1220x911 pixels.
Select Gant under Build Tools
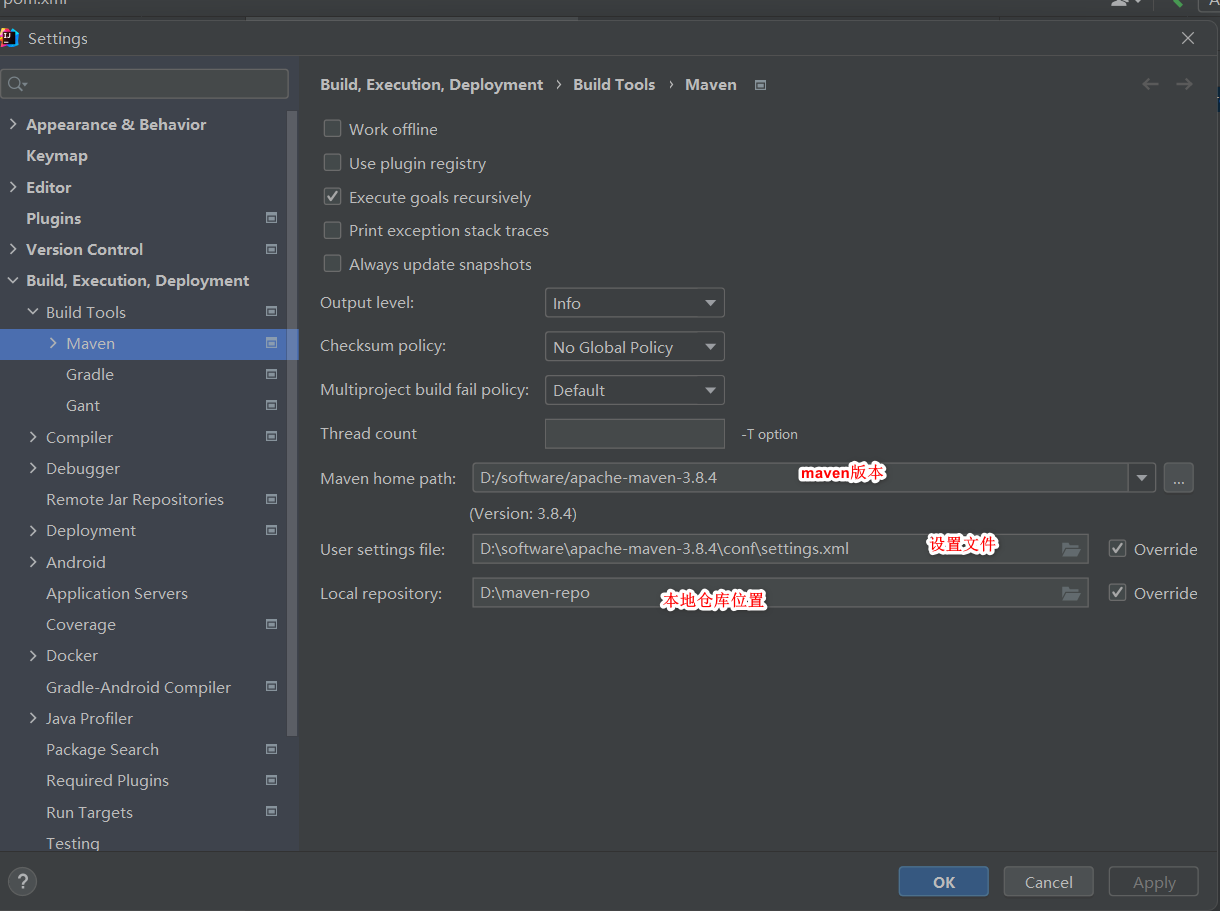(x=83, y=405)
